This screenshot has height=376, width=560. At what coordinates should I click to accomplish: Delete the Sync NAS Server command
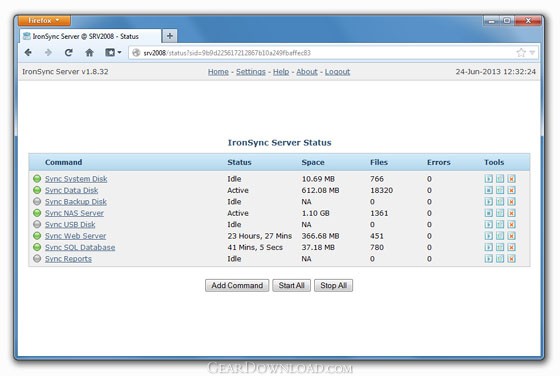coord(511,213)
